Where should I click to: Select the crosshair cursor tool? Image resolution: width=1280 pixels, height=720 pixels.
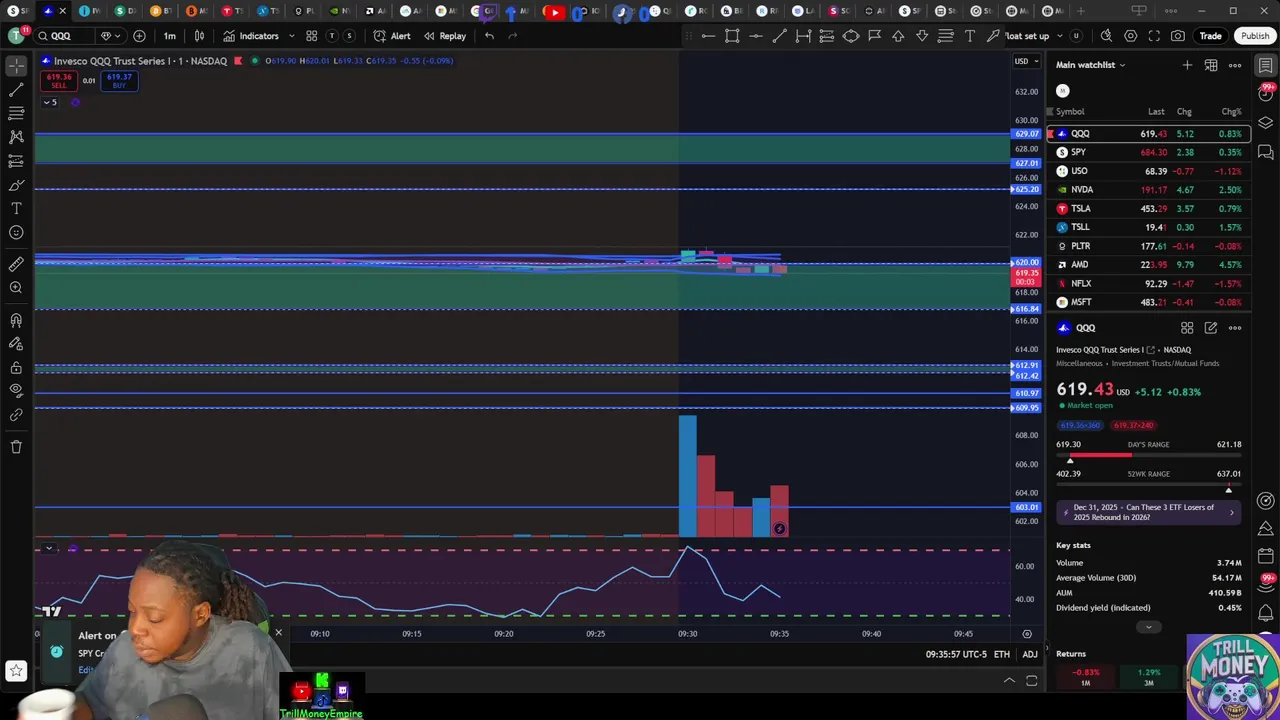[16, 65]
